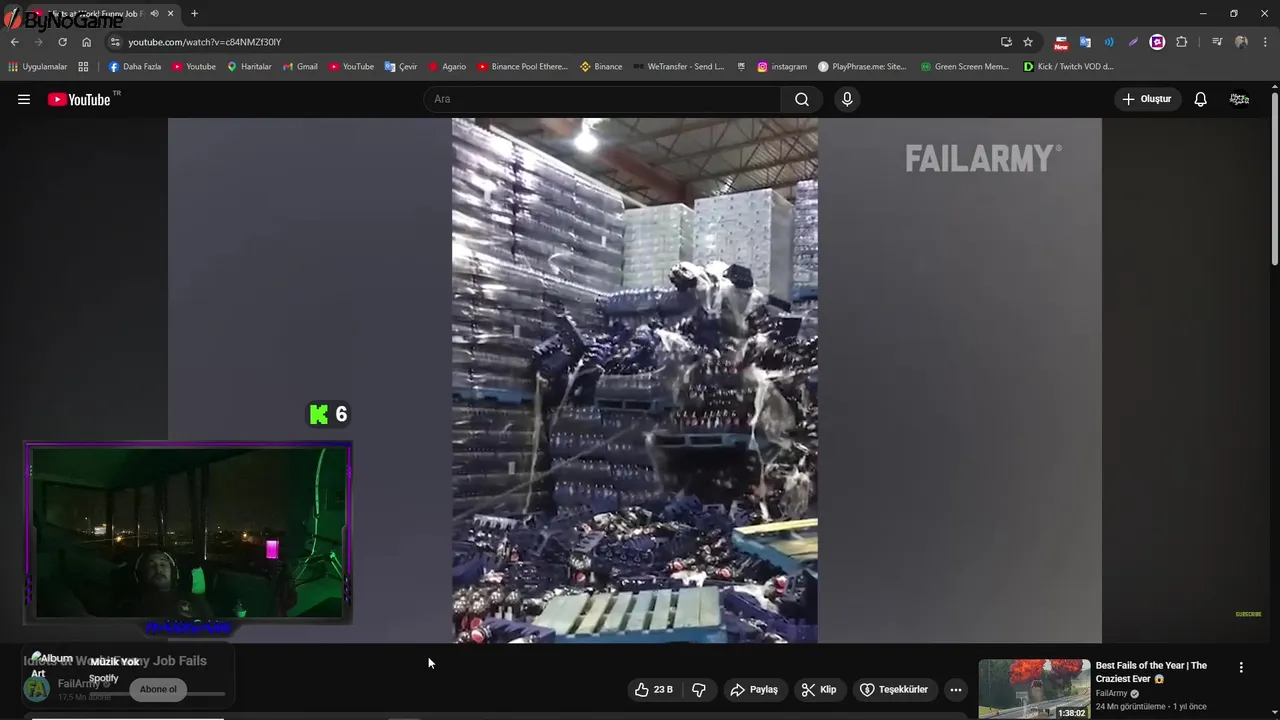Image resolution: width=1280 pixels, height=720 pixels.
Task: Like the video with thumbs-up
Action: coord(654,690)
